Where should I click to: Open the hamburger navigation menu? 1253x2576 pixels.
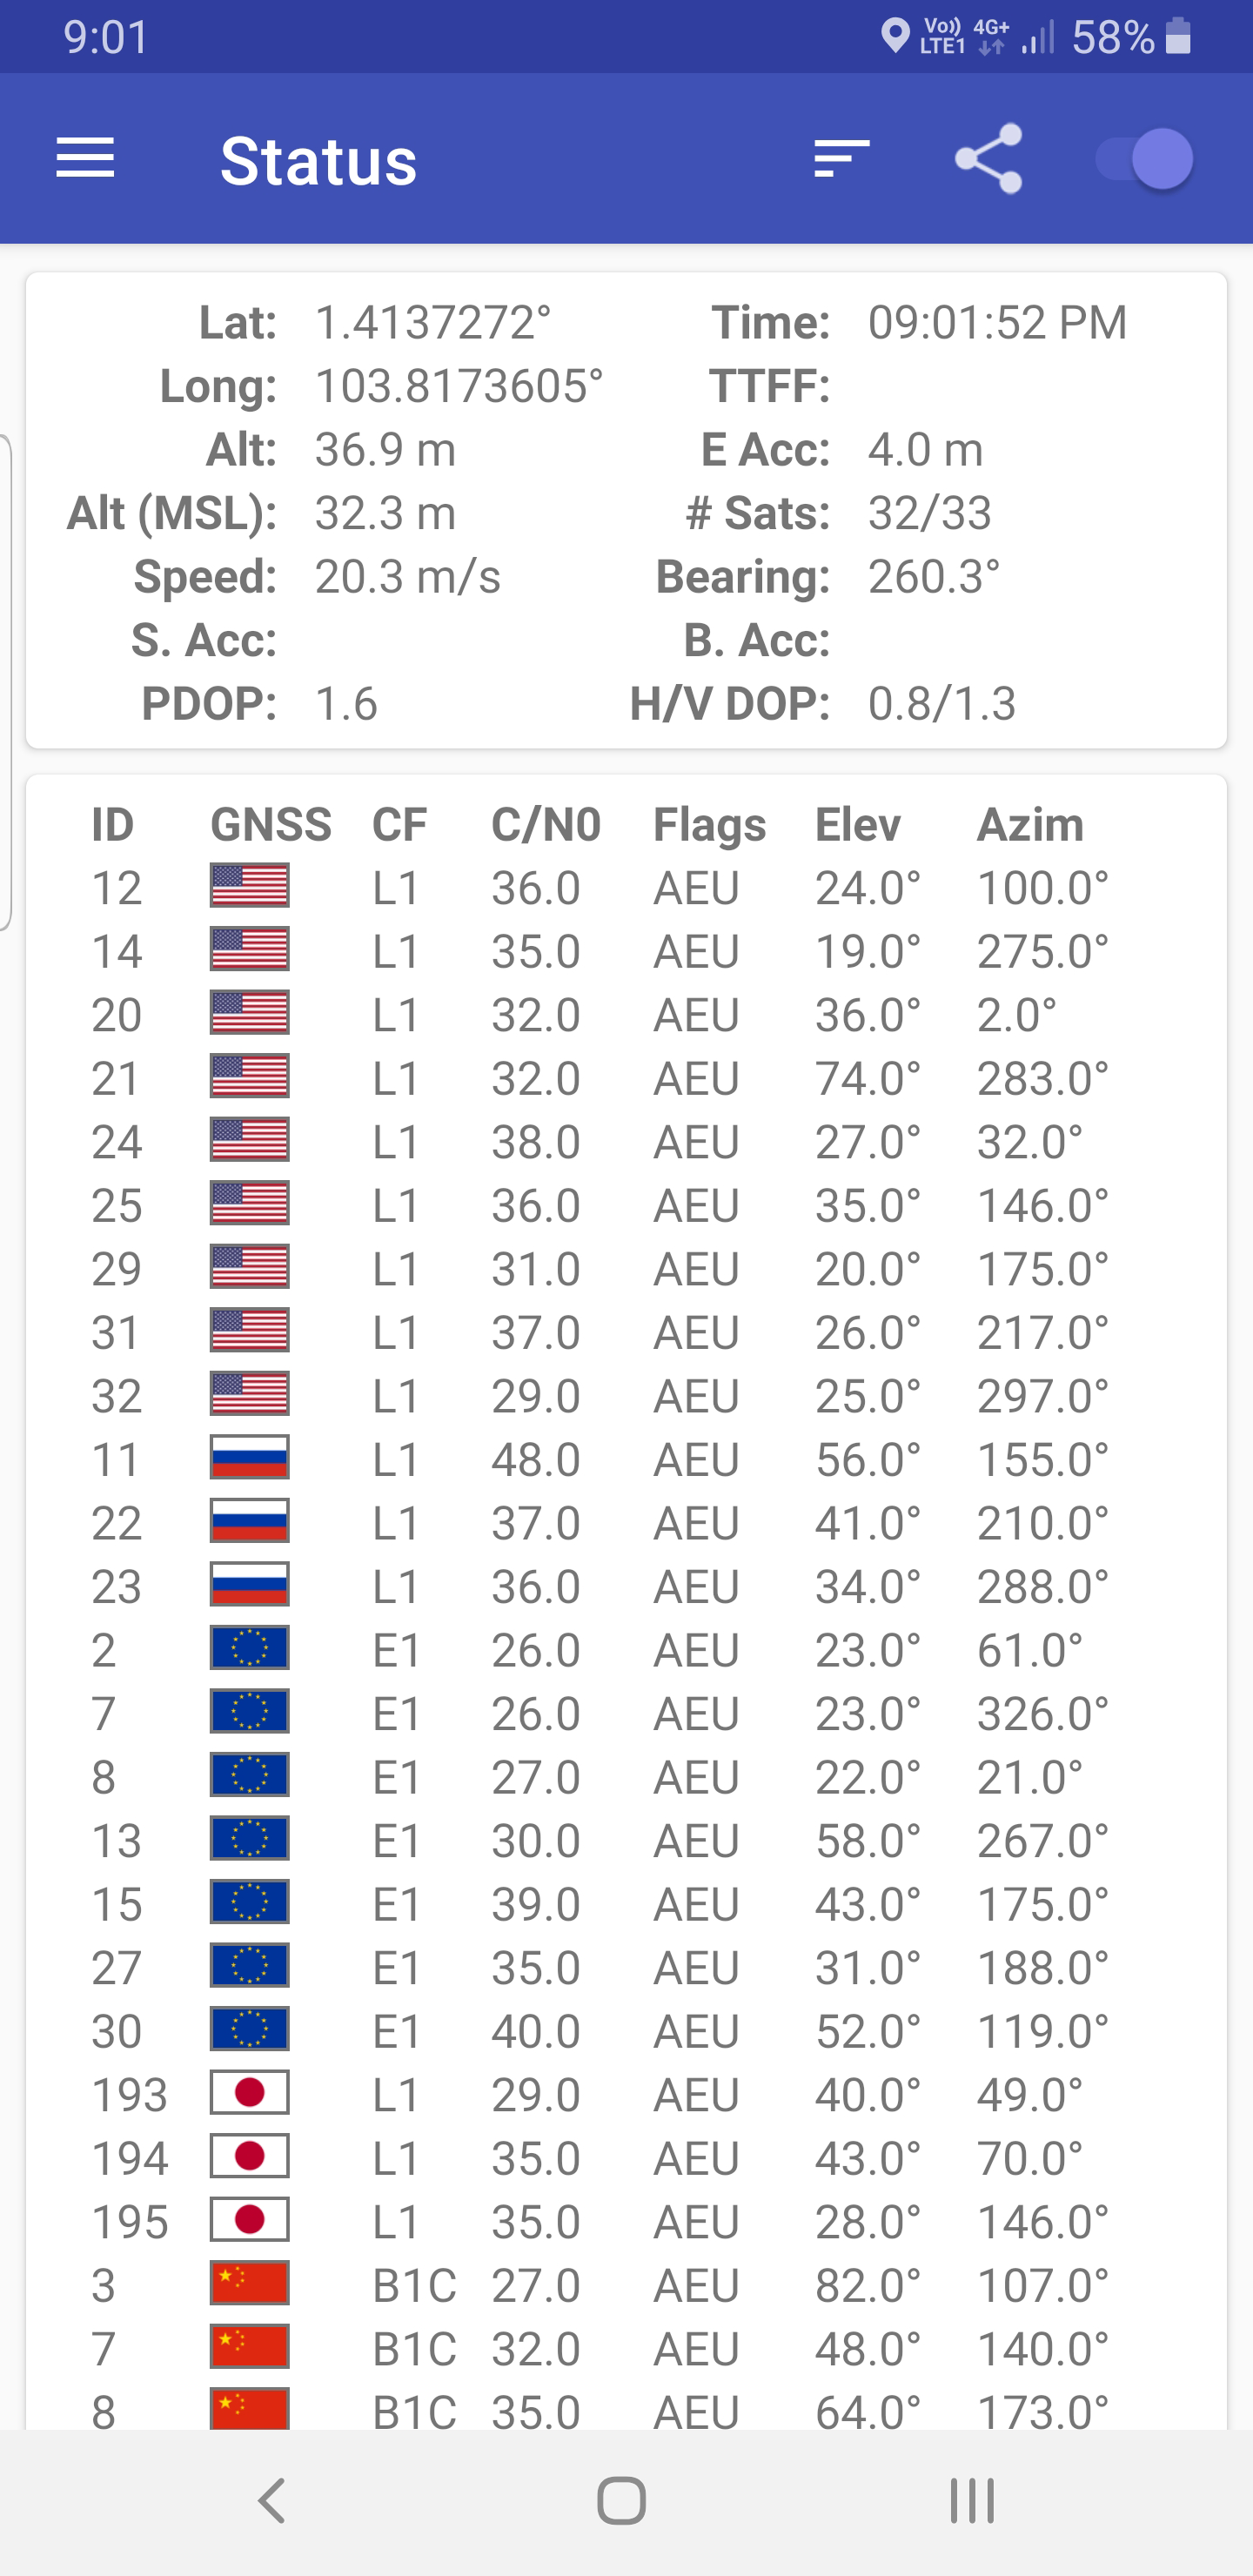tap(85, 159)
